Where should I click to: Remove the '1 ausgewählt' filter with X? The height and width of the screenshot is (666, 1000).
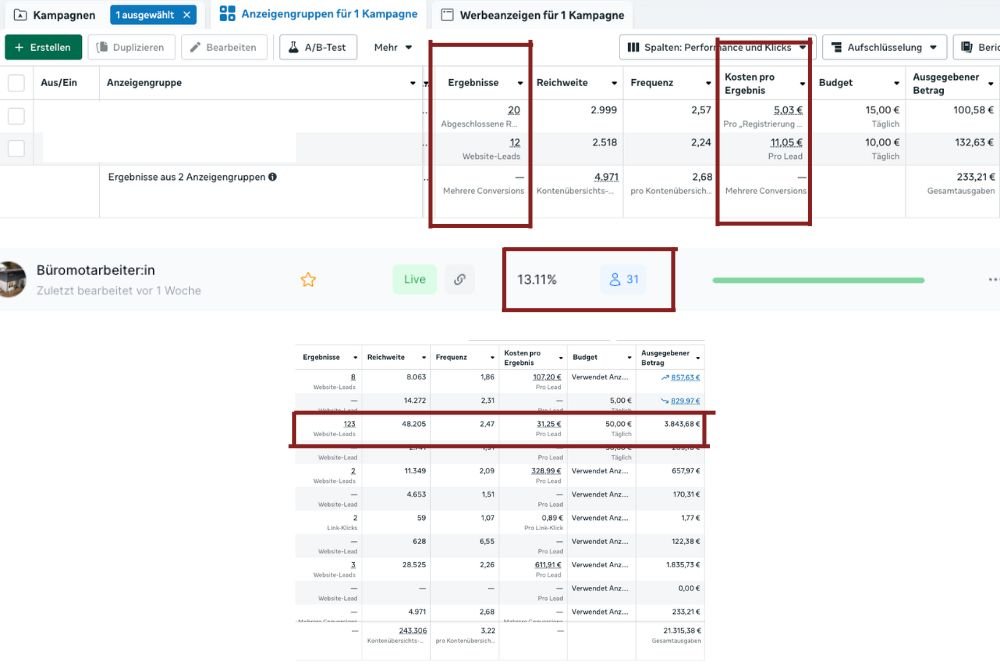click(x=187, y=15)
